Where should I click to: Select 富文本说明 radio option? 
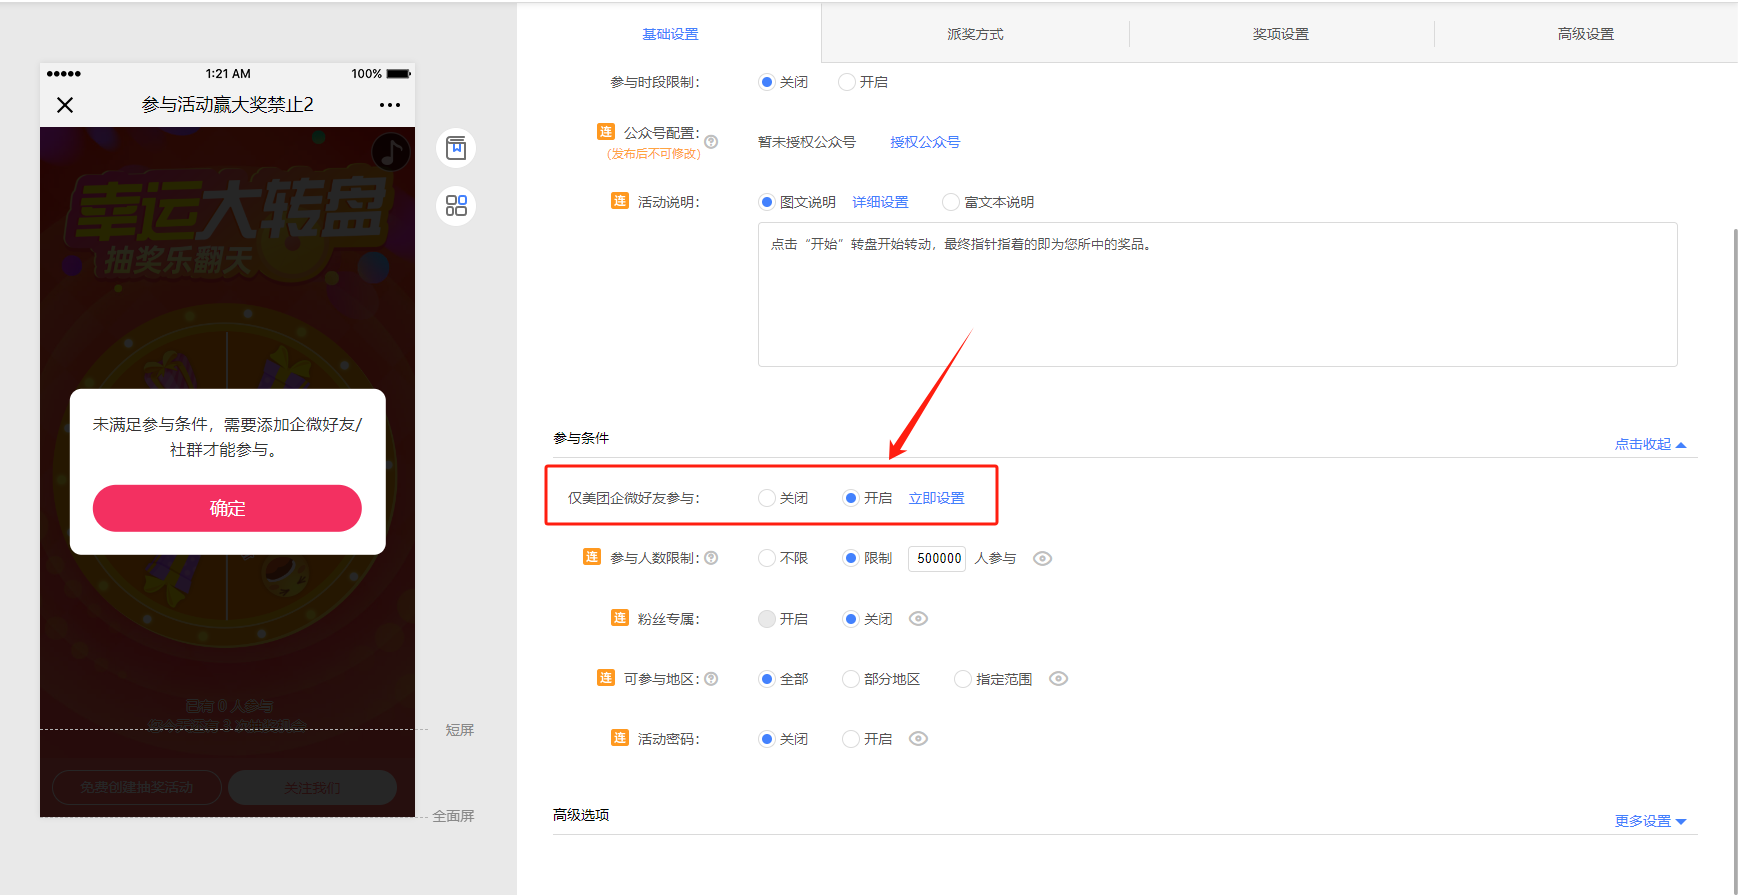click(951, 202)
